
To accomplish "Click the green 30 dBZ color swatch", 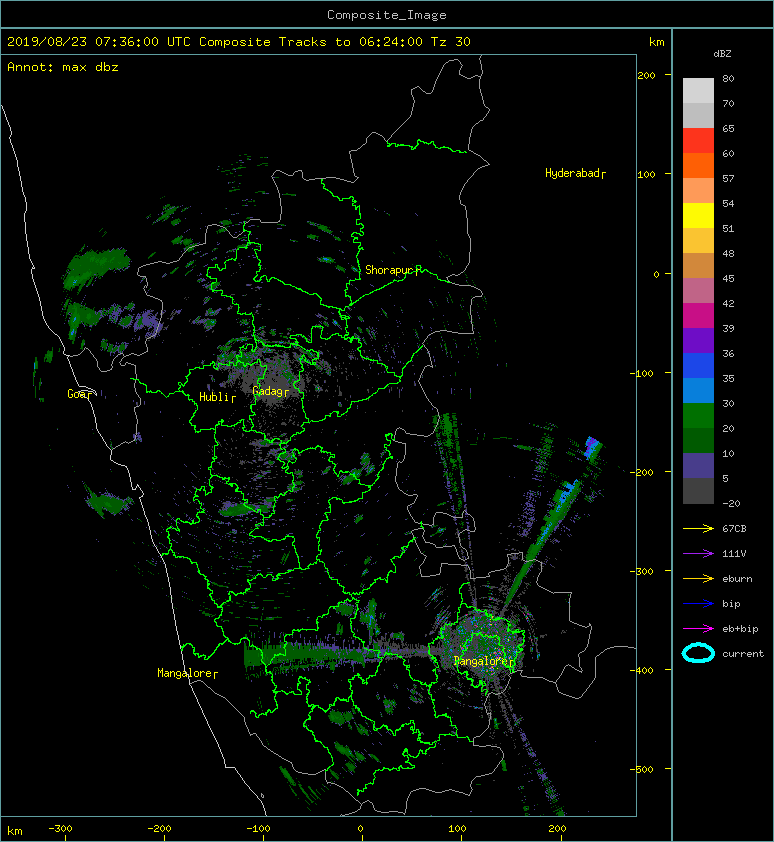I will [698, 416].
